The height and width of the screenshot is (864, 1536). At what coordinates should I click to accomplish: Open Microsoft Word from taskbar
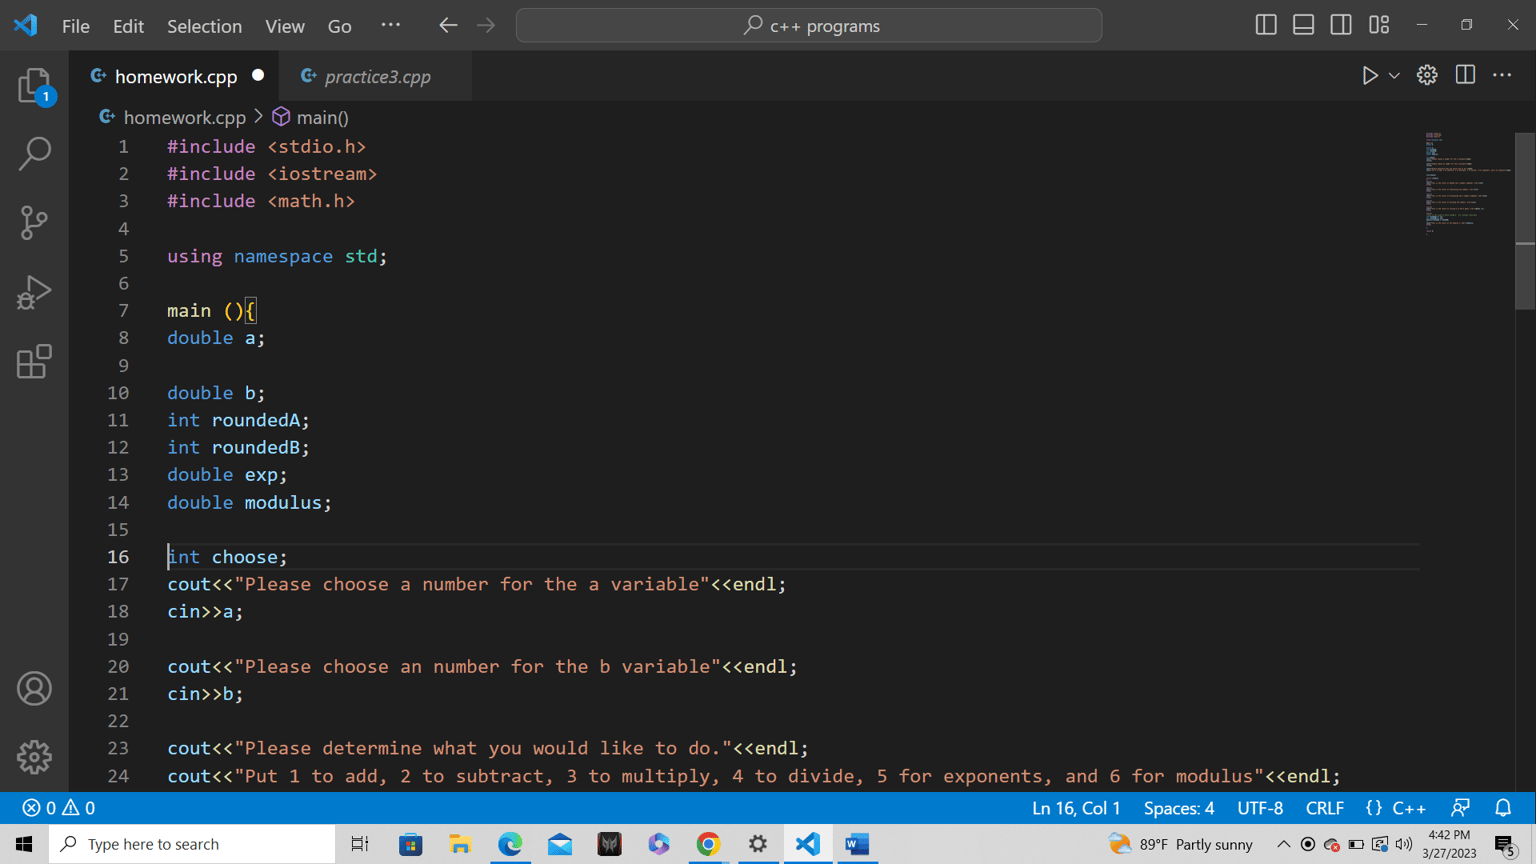pos(857,844)
